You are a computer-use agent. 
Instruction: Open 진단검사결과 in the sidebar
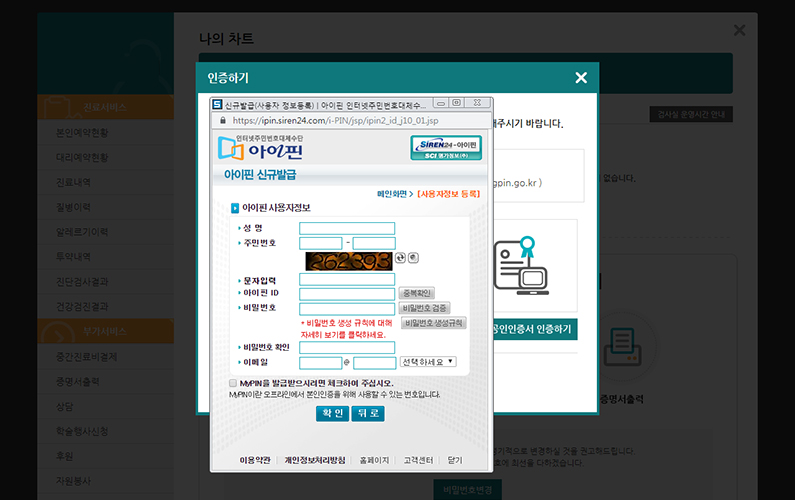coord(105,281)
